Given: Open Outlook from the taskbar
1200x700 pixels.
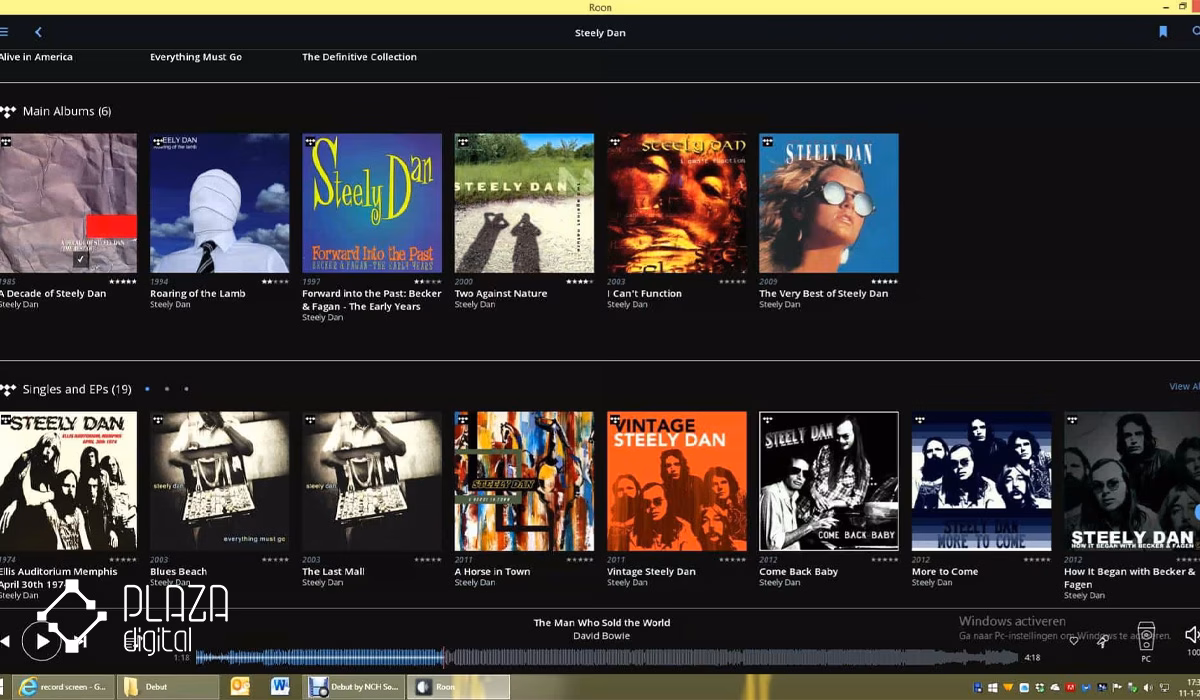Looking at the screenshot, I should tap(240, 687).
